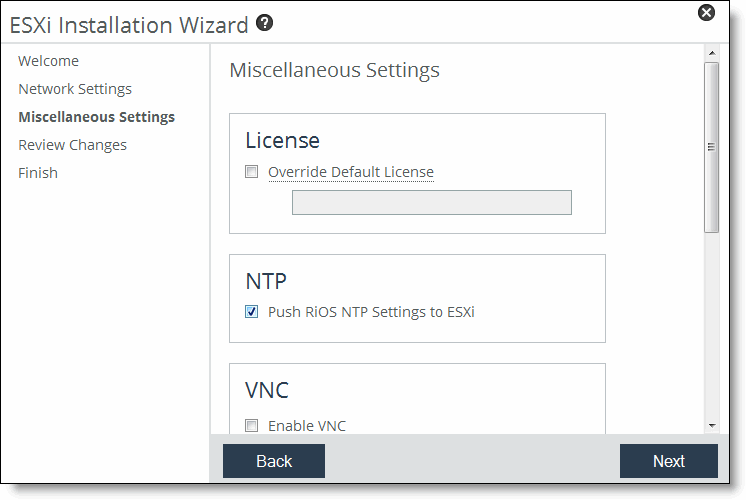Select Miscellaneous Settings in sidebar
This screenshot has height=500, width=746.
pos(96,117)
